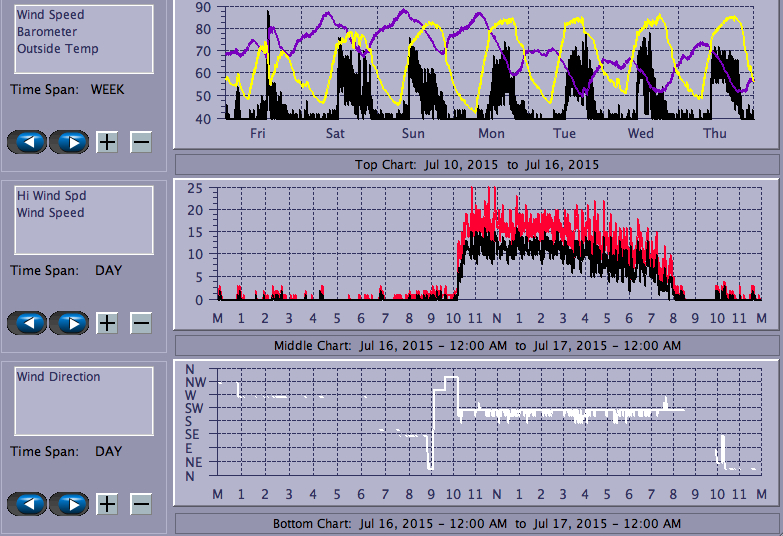Image resolution: width=783 pixels, height=536 pixels.
Task: Select Outside Temp in top chart list
Action: click(x=57, y=49)
